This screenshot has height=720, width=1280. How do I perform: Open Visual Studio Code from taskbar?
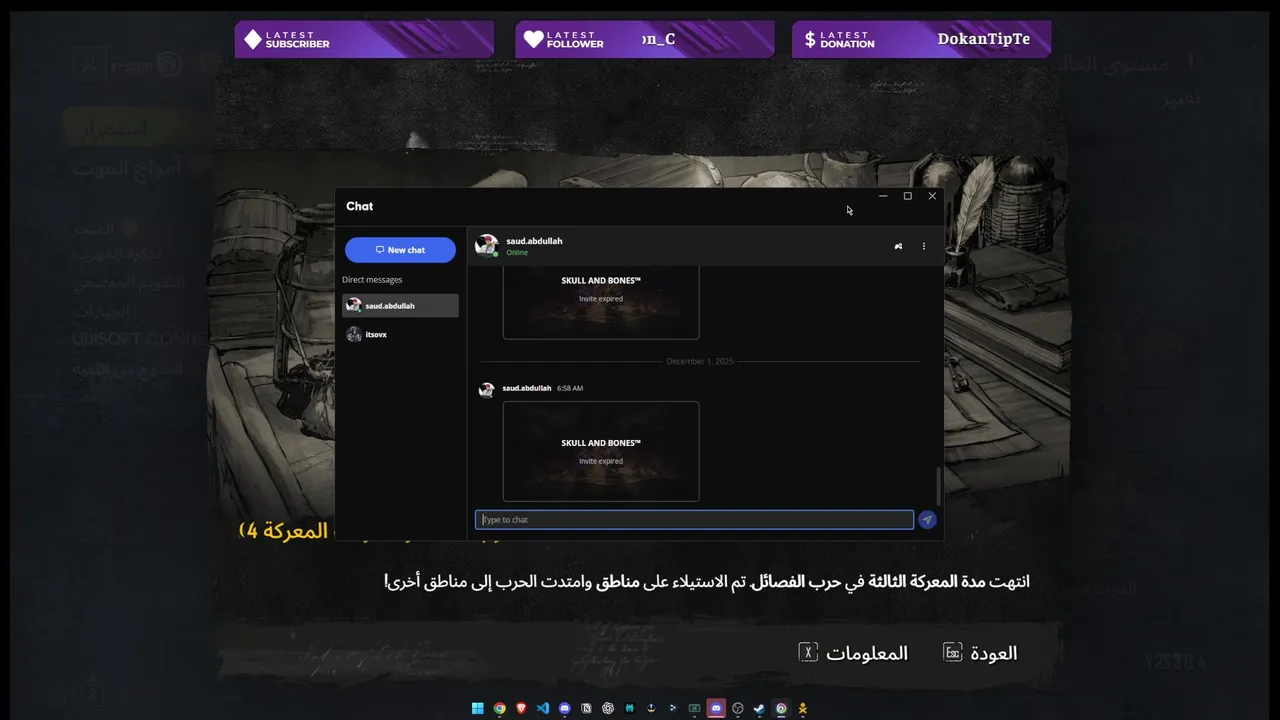[x=543, y=708]
